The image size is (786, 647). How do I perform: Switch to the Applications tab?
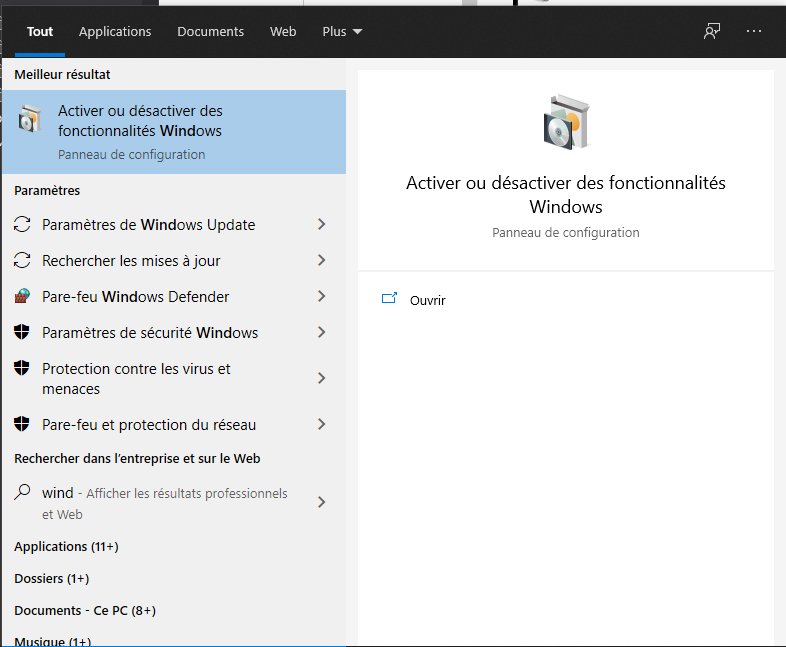tap(115, 32)
